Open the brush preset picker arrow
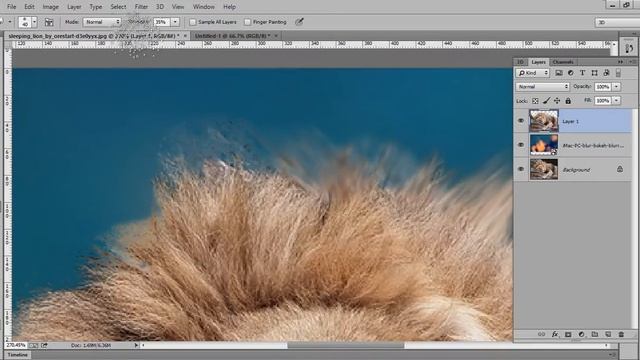Viewport: 640px width, 360px height. click(x=34, y=22)
